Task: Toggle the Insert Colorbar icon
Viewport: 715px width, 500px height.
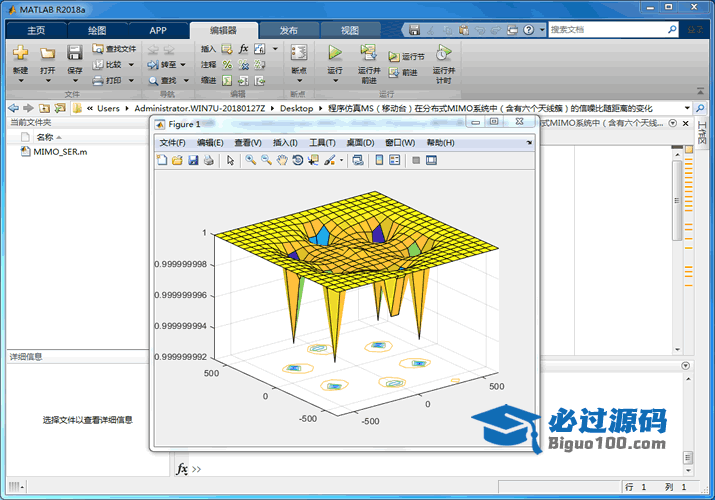Action: pyautogui.click(x=379, y=160)
